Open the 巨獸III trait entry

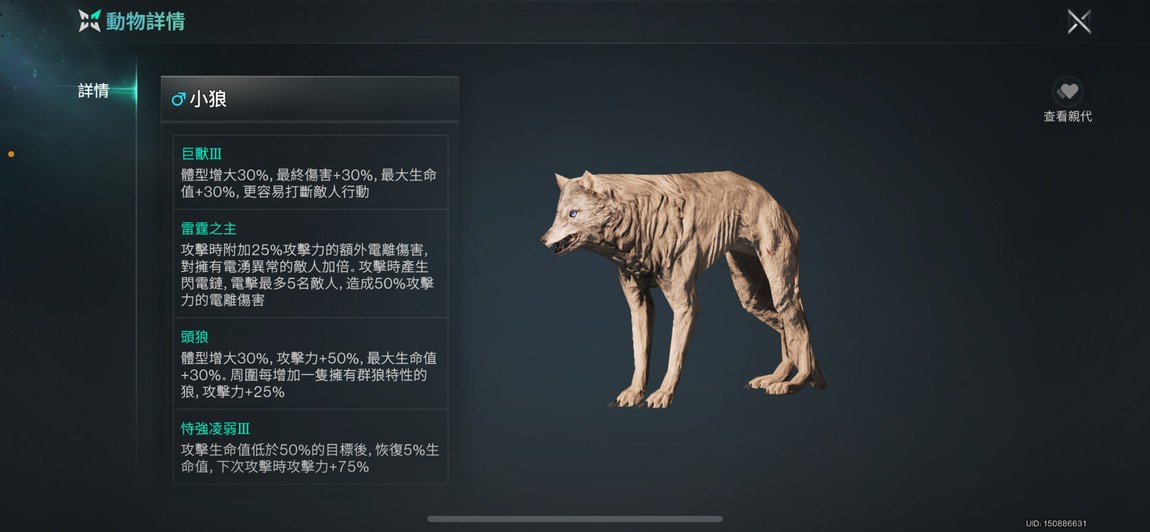tap(310, 172)
